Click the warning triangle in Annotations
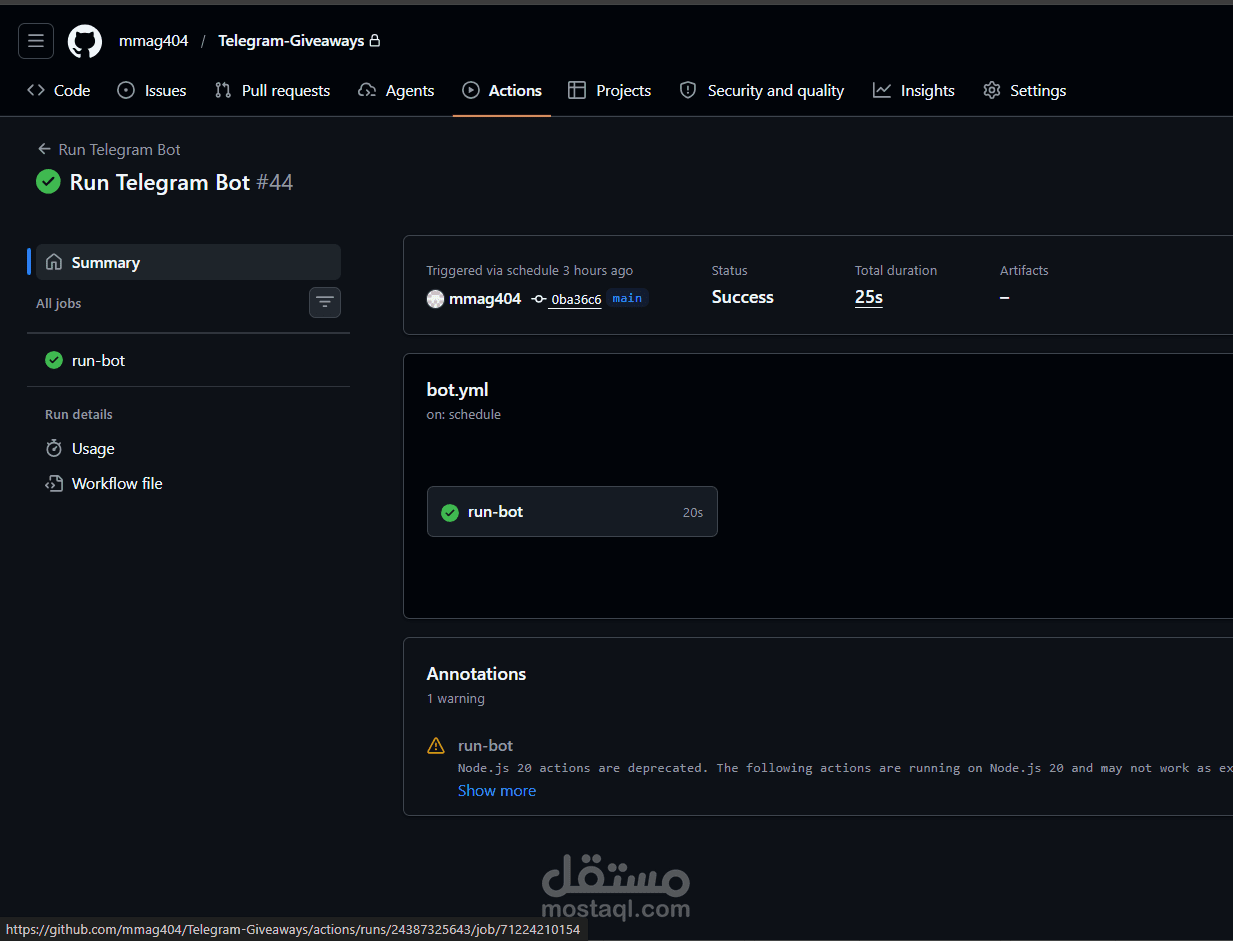 [436, 746]
